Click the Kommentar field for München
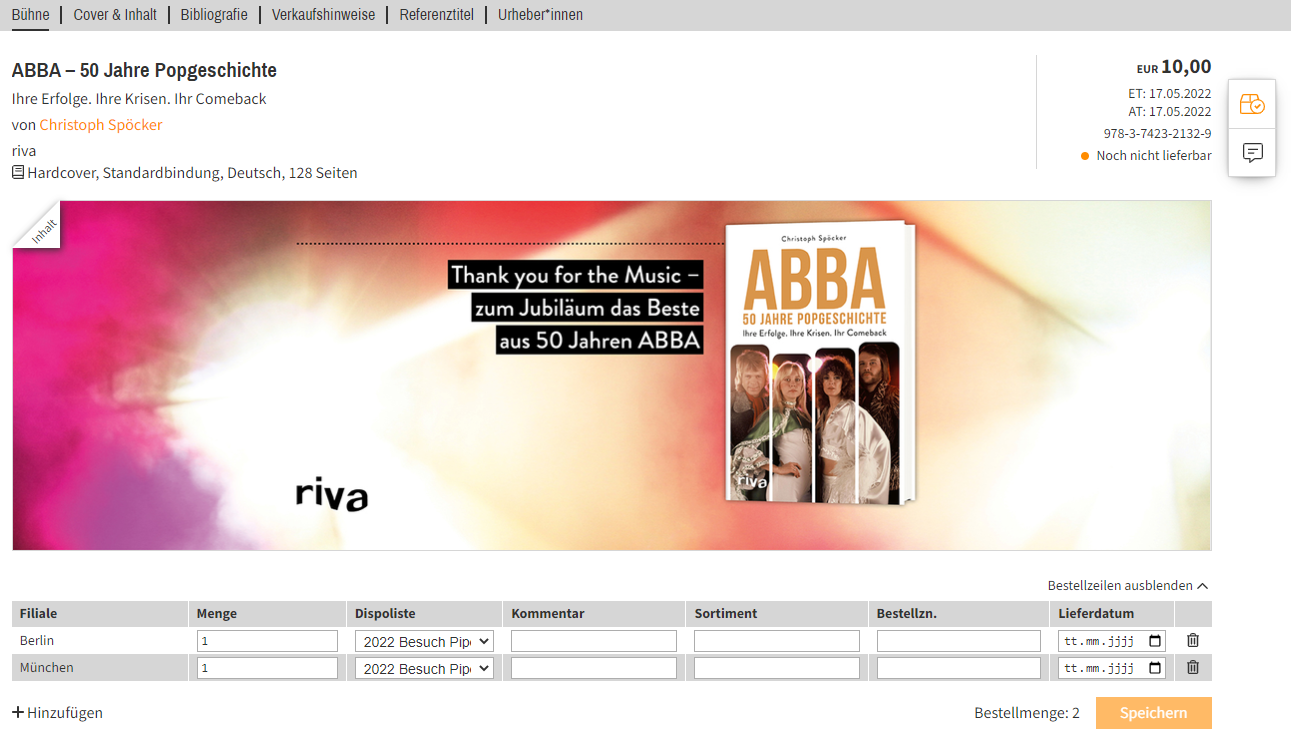 (594, 668)
